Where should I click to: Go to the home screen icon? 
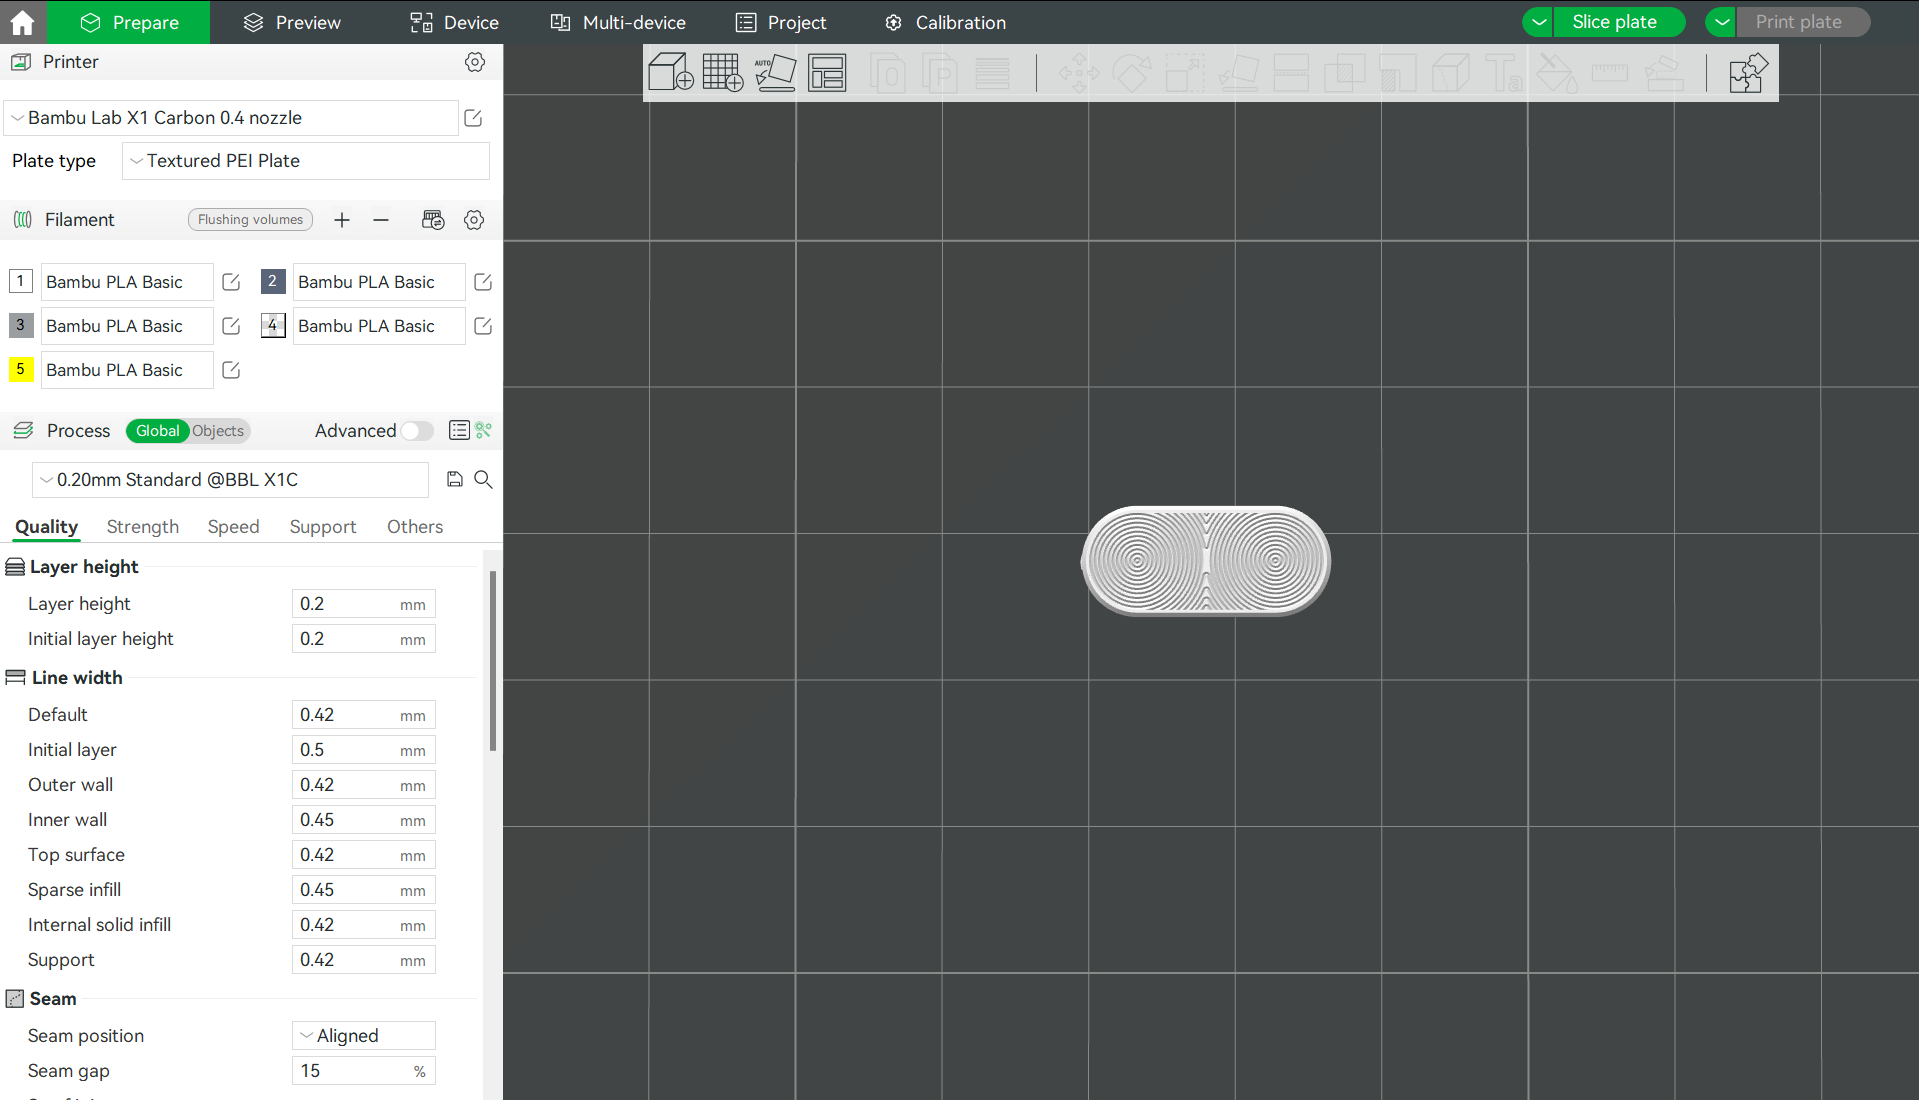coord(22,22)
